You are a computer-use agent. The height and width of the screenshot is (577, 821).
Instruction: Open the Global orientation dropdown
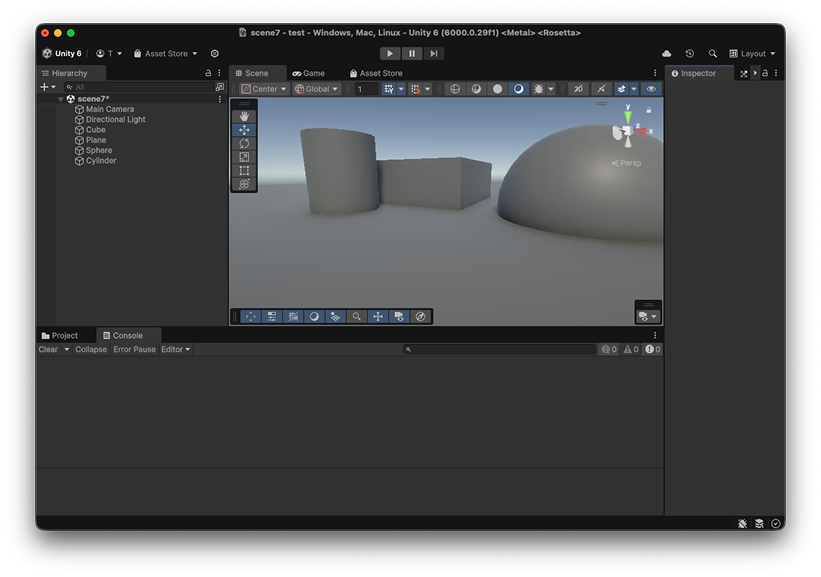click(317, 89)
